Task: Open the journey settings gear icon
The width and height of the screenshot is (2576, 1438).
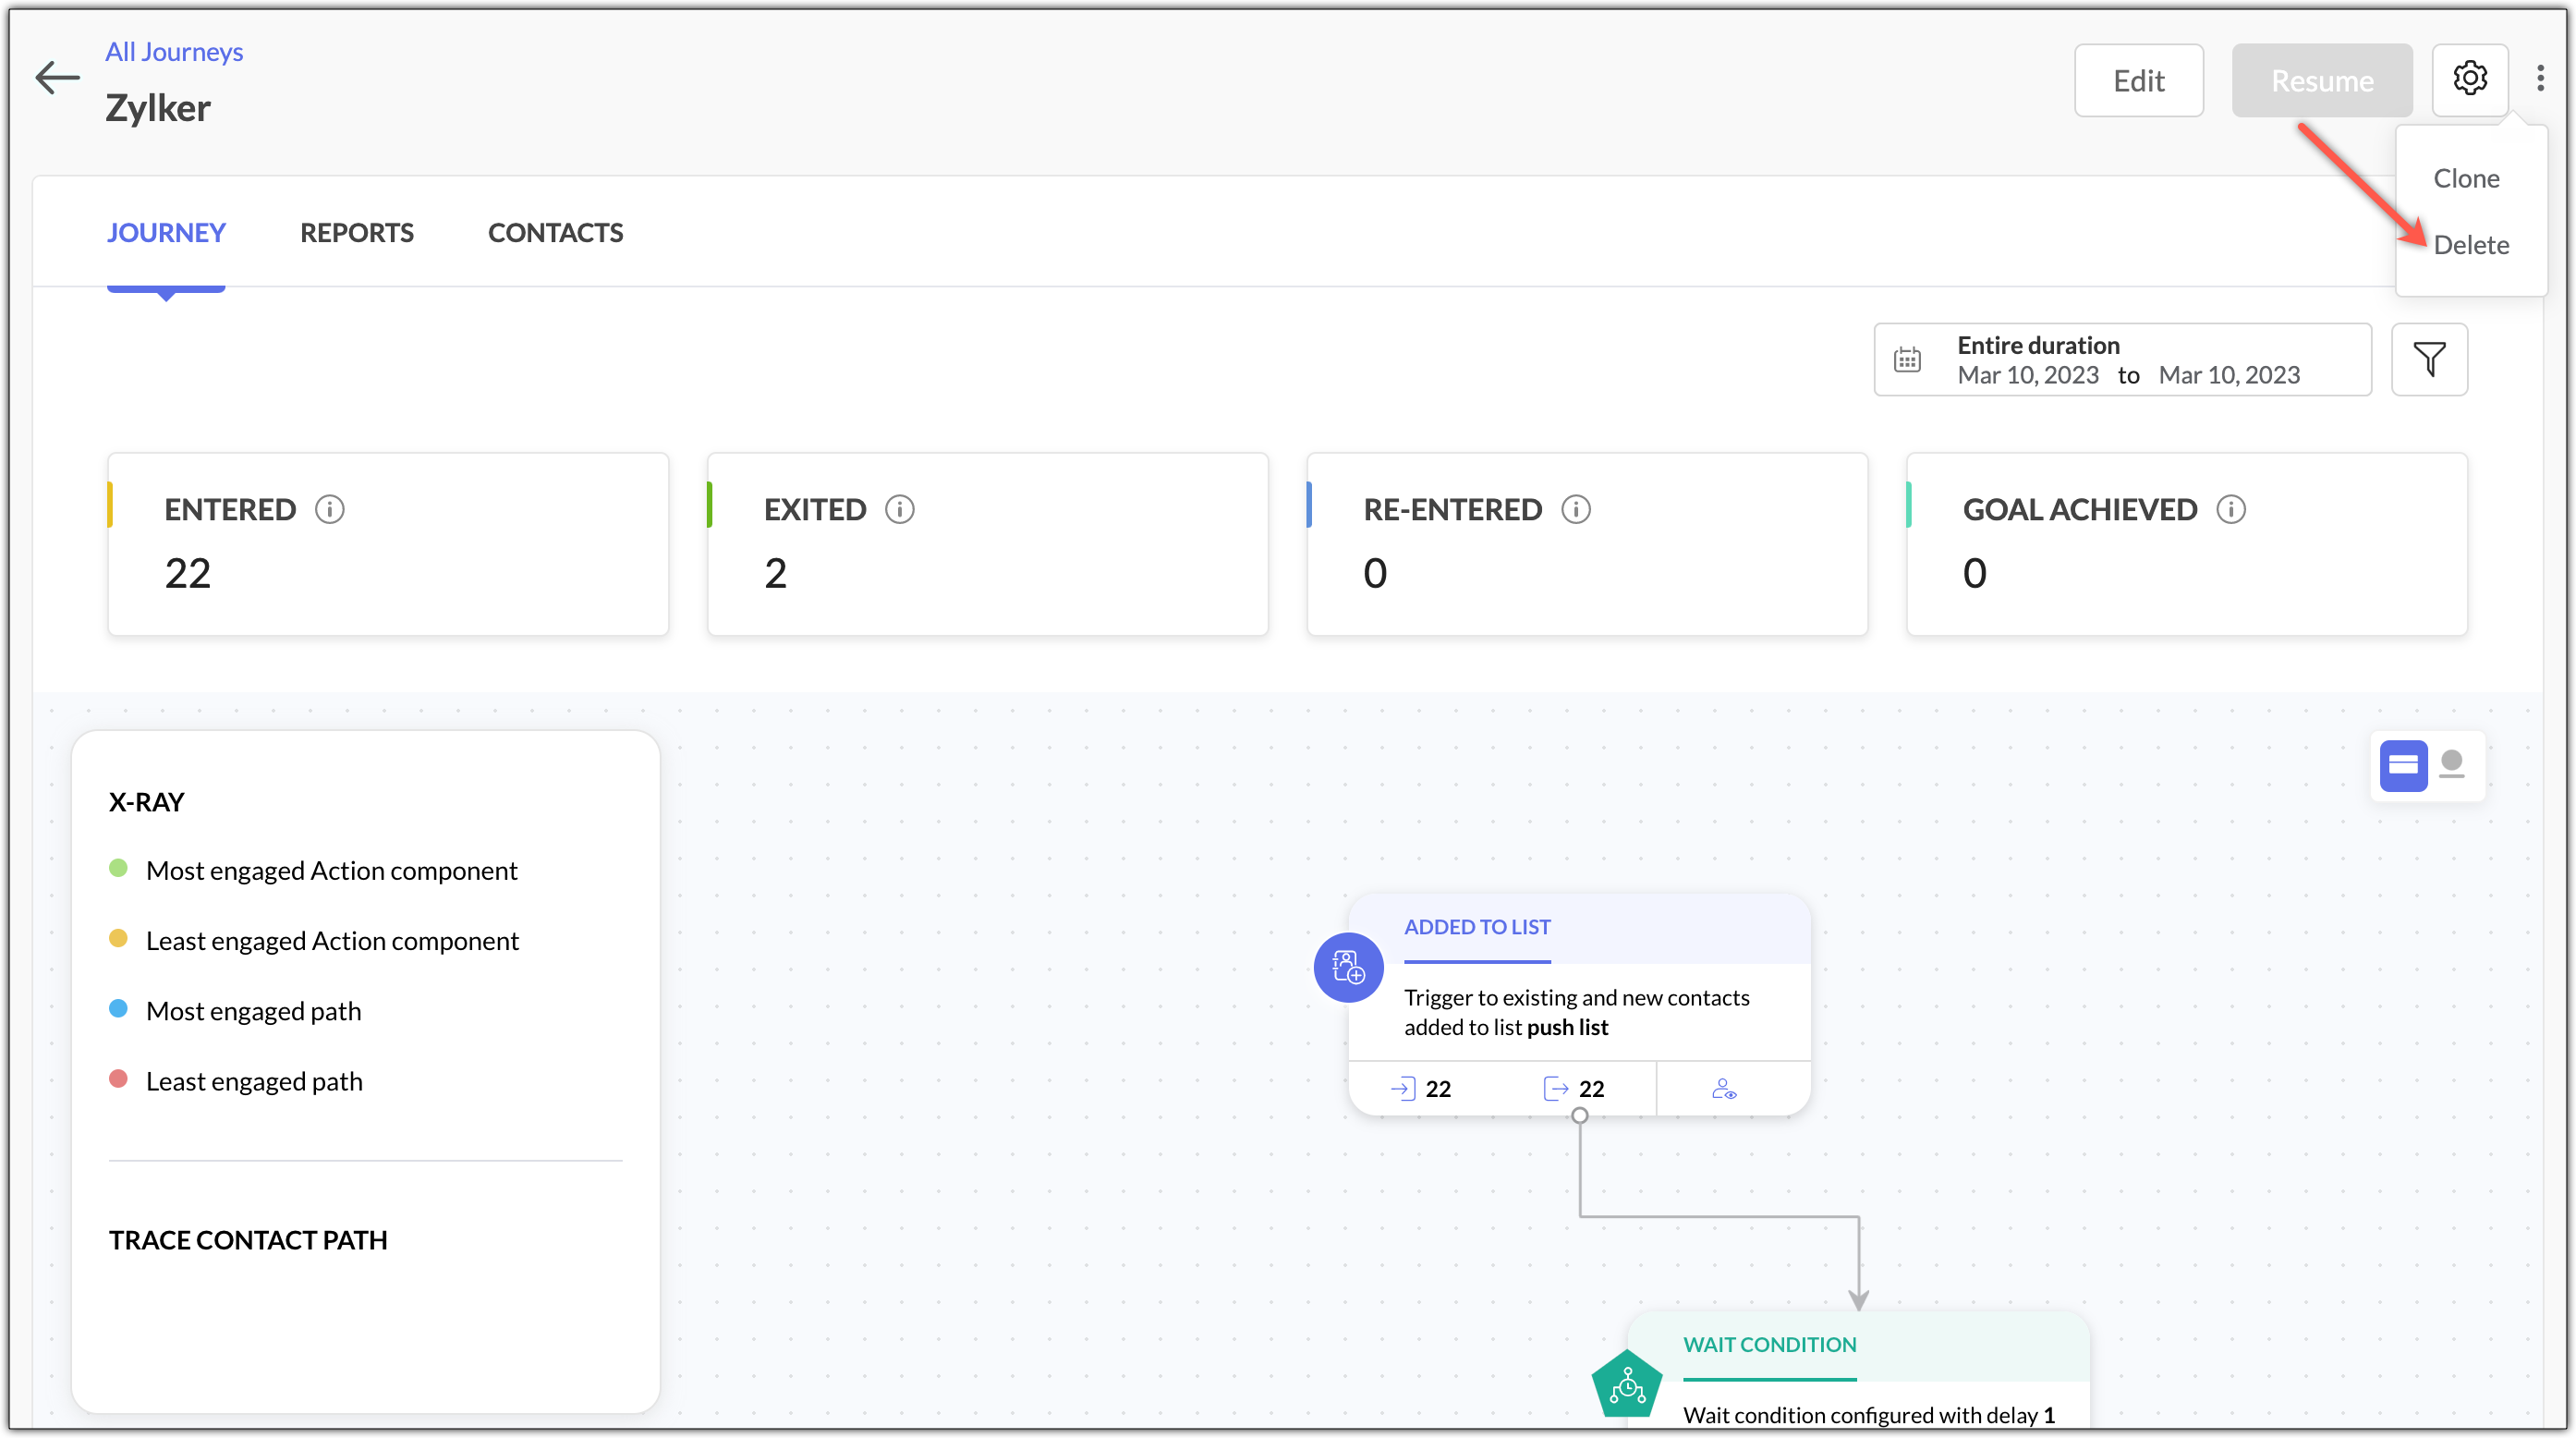Action: coord(2469,79)
